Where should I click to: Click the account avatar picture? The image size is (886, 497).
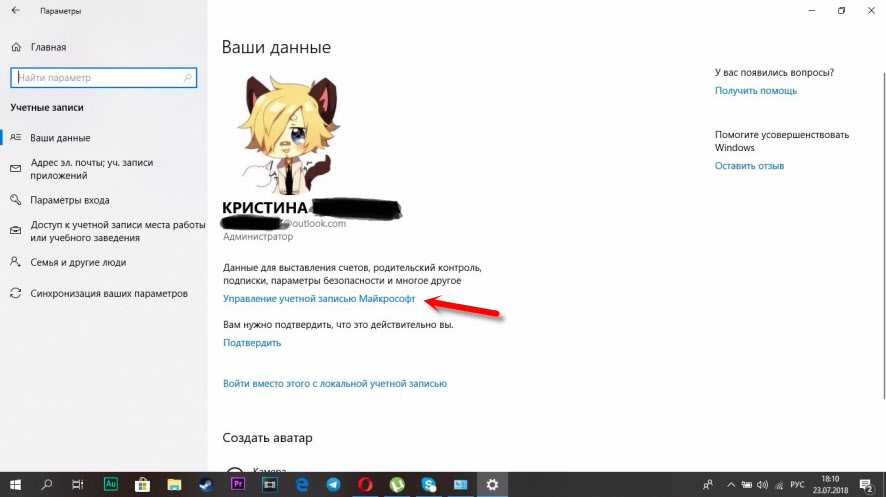point(288,134)
